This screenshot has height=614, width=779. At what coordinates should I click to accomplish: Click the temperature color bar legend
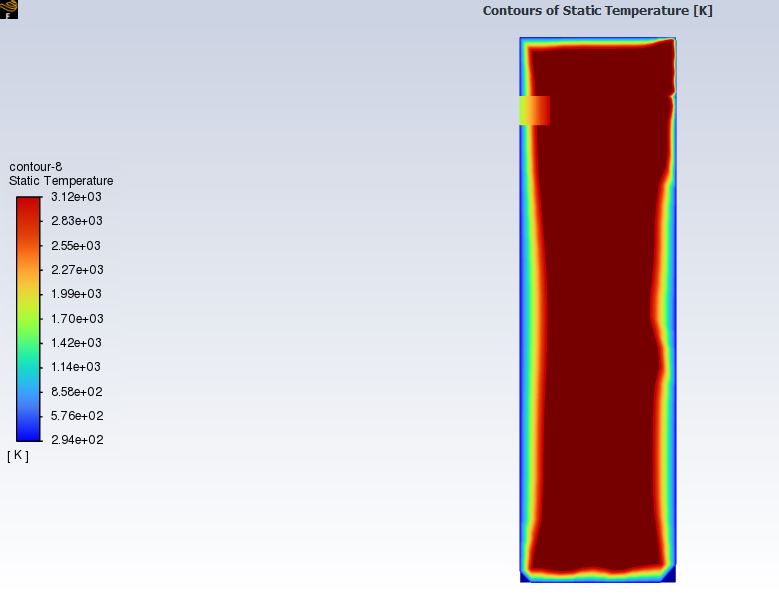coord(28,318)
